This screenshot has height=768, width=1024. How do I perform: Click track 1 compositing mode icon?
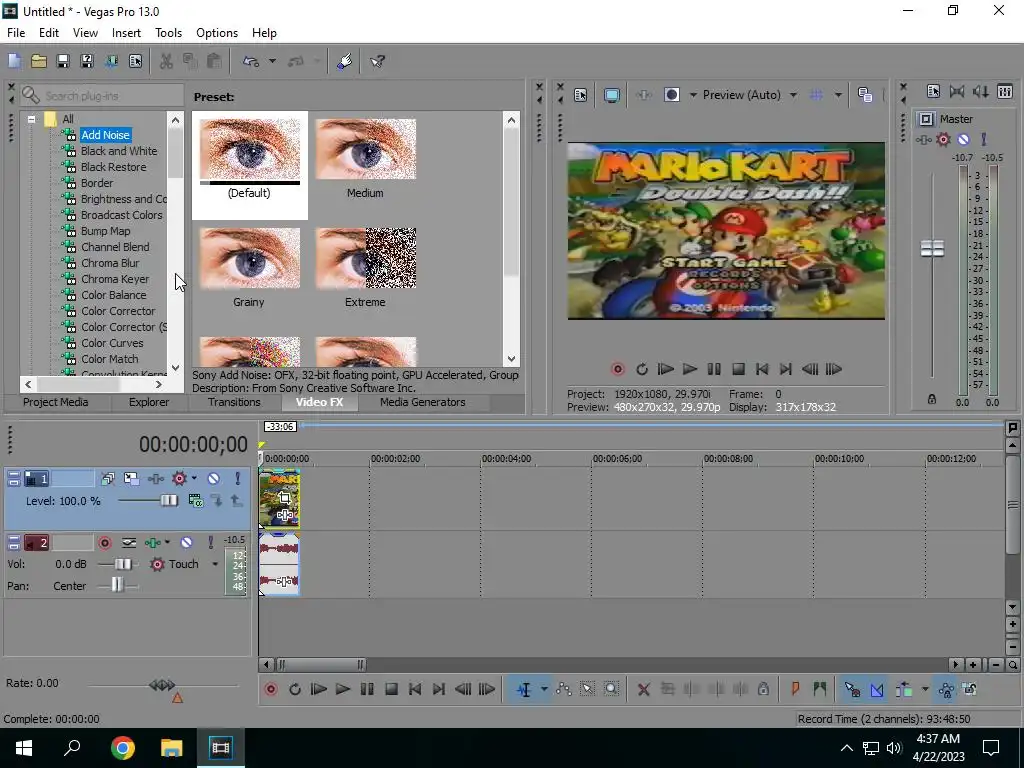pyautogui.click(x=196, y=501)
